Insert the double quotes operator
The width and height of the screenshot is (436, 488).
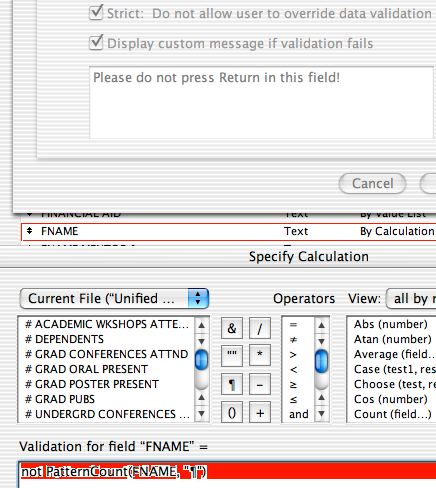(x=232, y=356)
